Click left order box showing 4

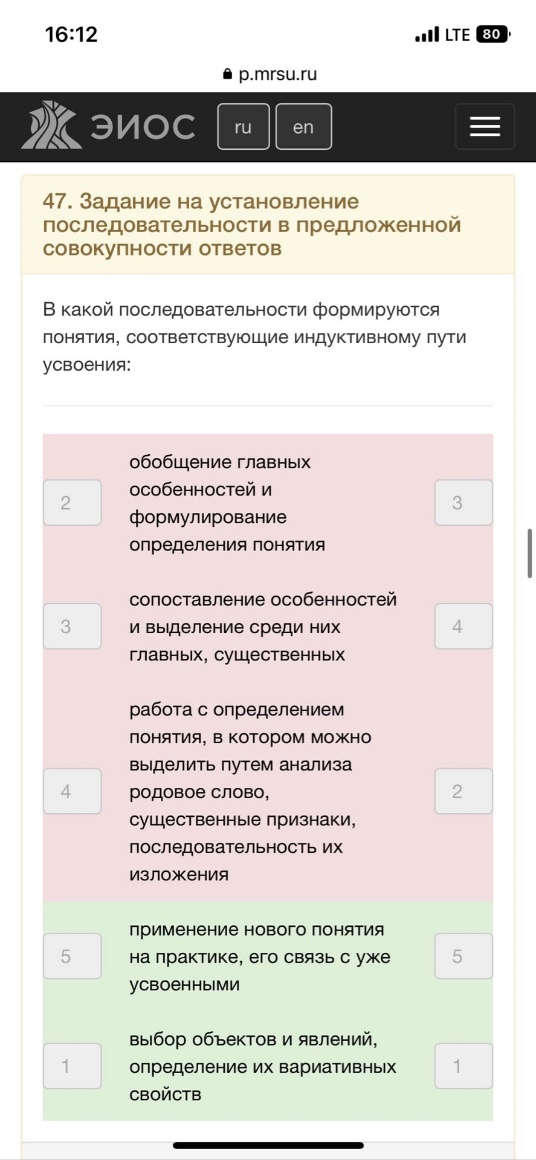click(72, 792)
